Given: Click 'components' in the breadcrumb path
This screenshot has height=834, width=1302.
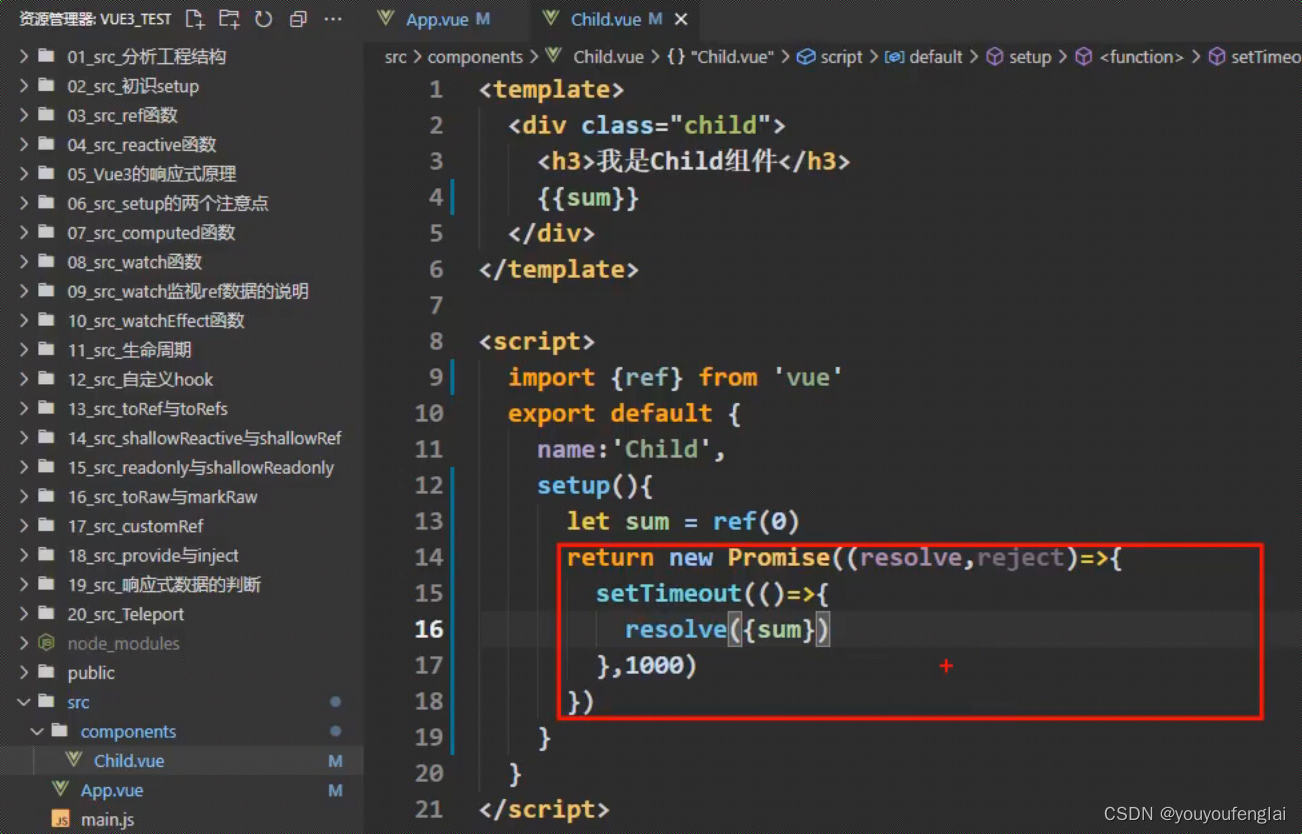Looking at the screenshot, I should [x=475, y=57].
